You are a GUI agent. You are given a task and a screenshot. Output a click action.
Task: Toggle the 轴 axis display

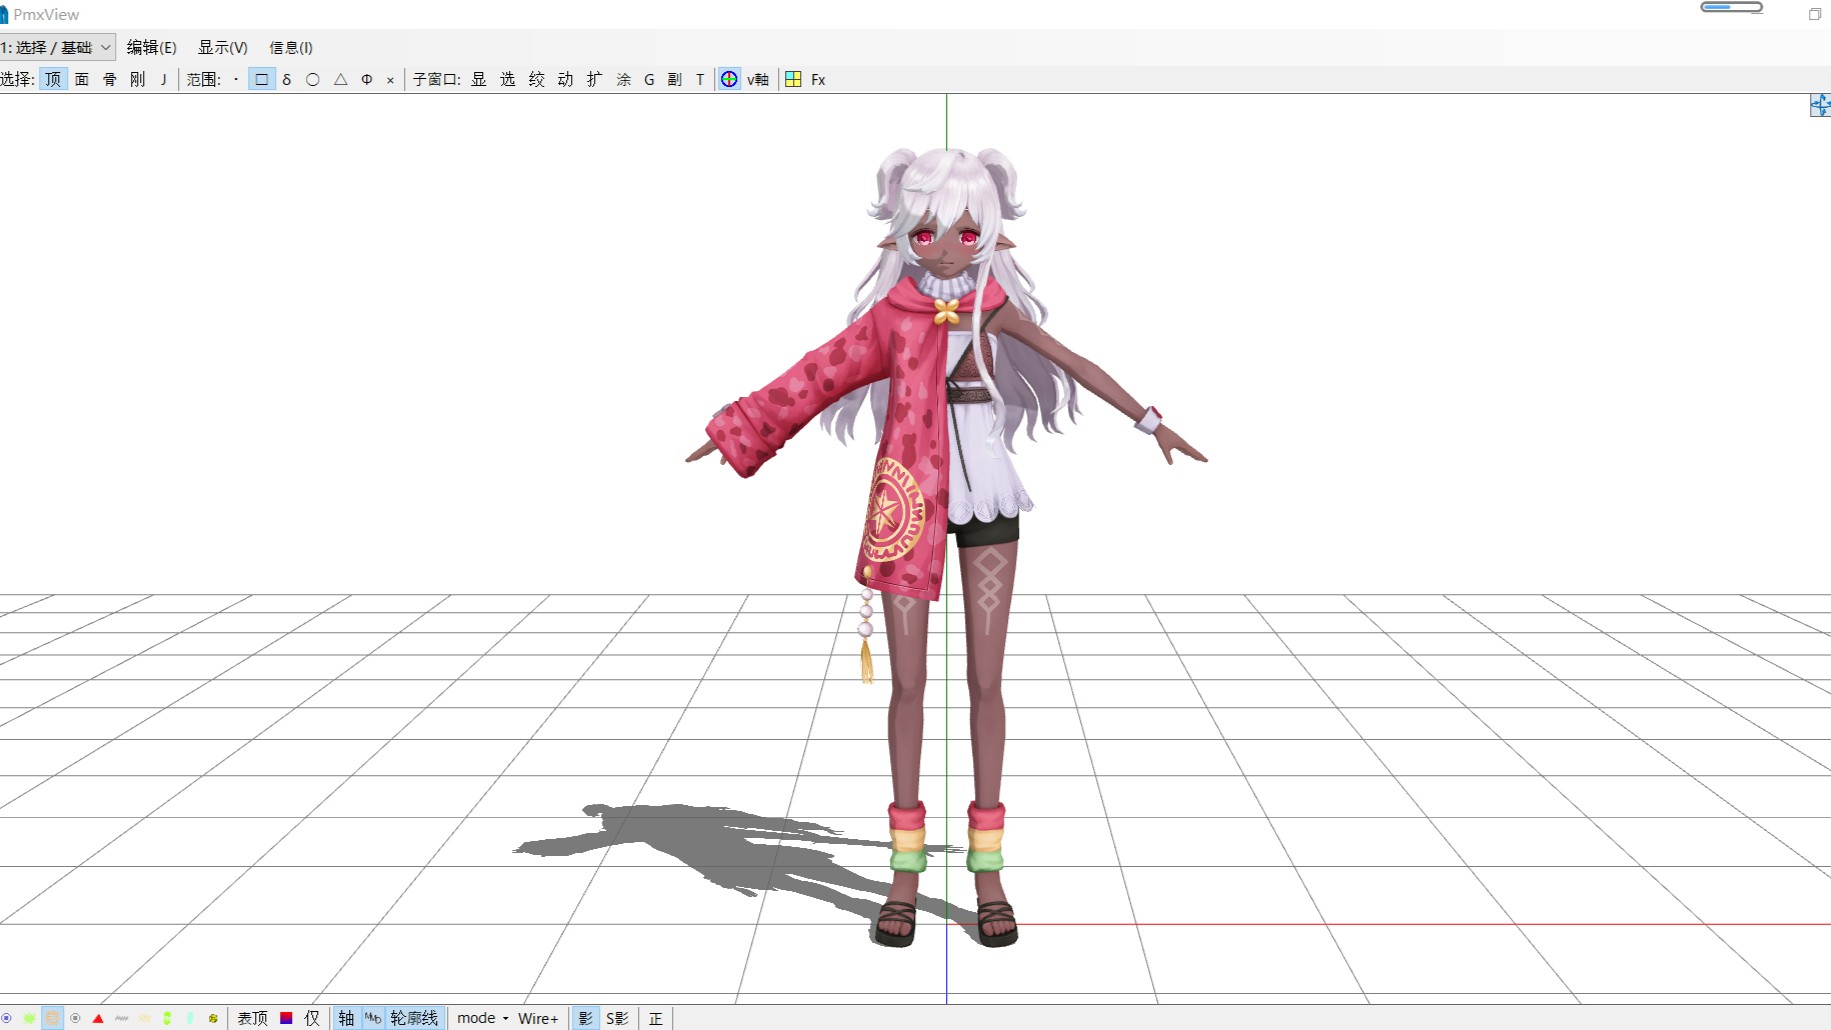coord(346,1018)
